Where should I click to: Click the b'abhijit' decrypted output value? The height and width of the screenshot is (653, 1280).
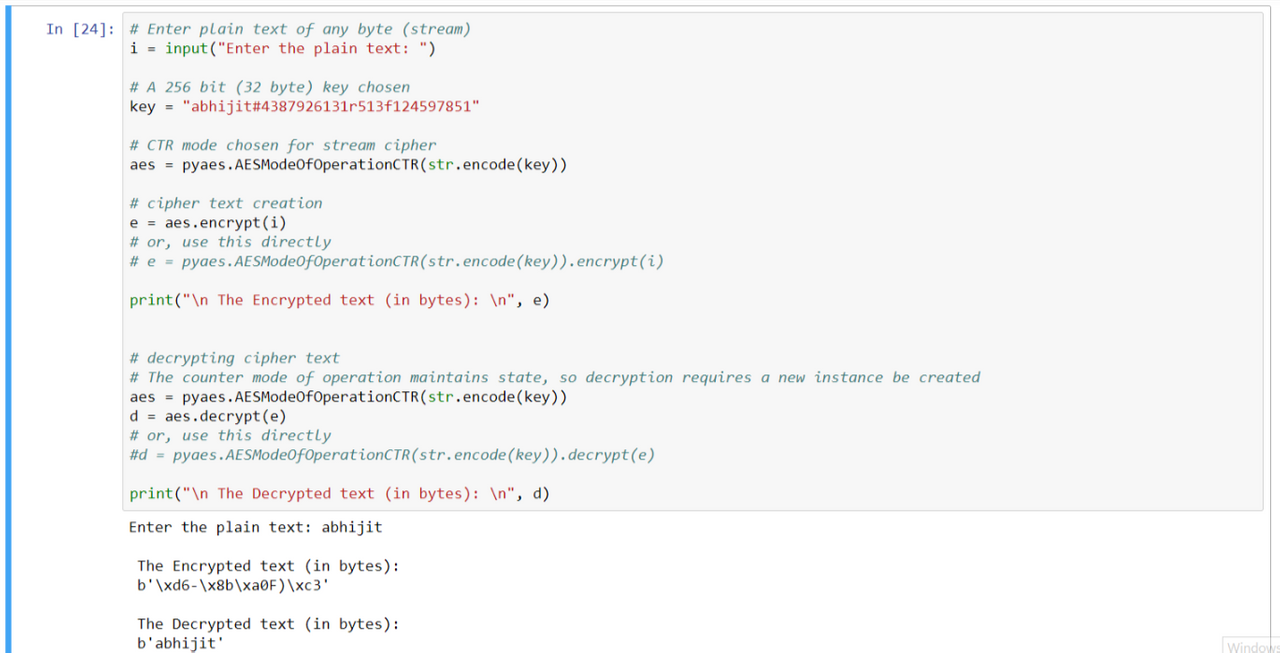pyautogui.click(x=181, y=643)
